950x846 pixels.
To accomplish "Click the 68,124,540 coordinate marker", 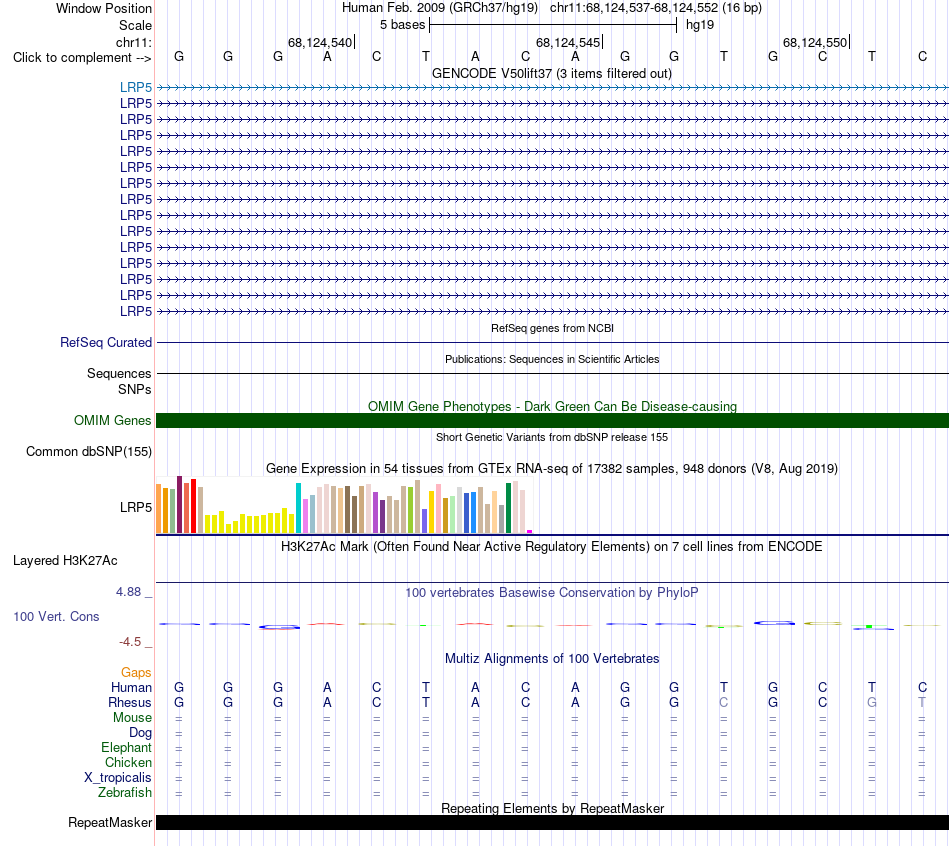I will (320, 42).
